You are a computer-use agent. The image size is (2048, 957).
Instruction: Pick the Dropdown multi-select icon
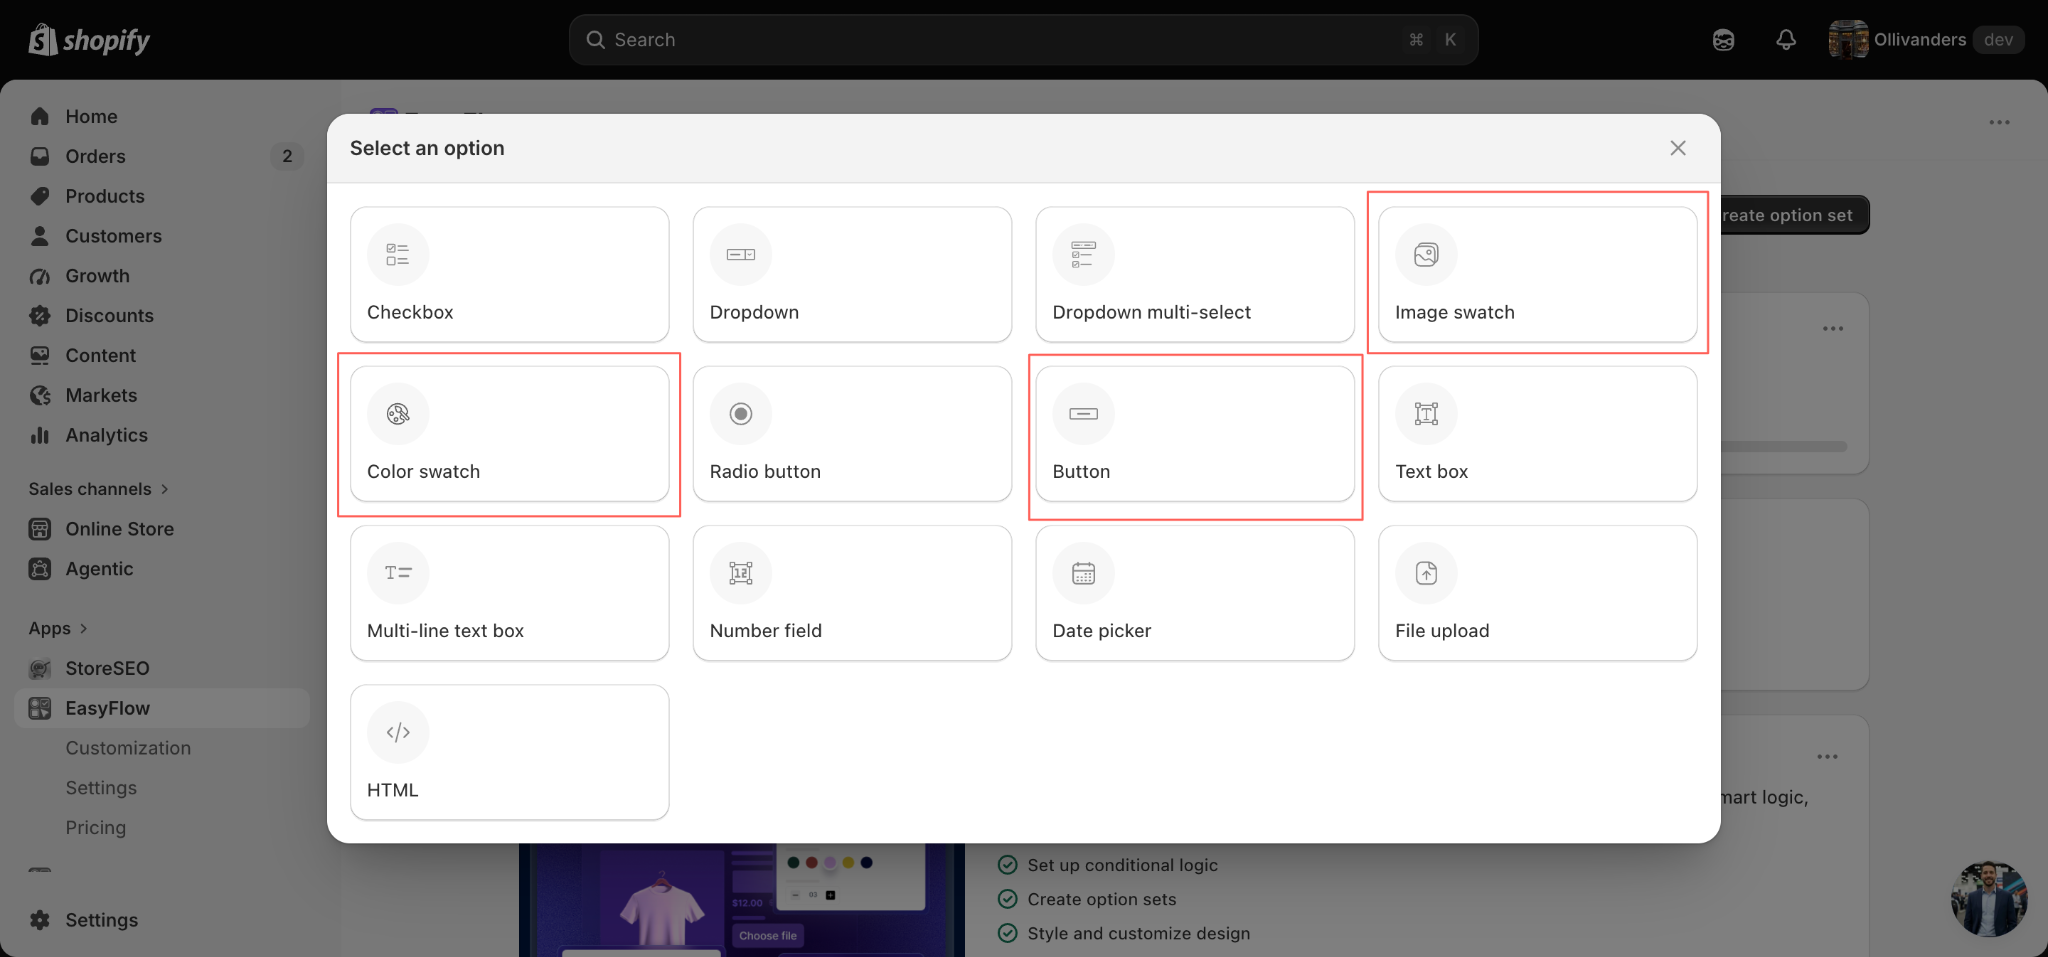point(1084,254)
